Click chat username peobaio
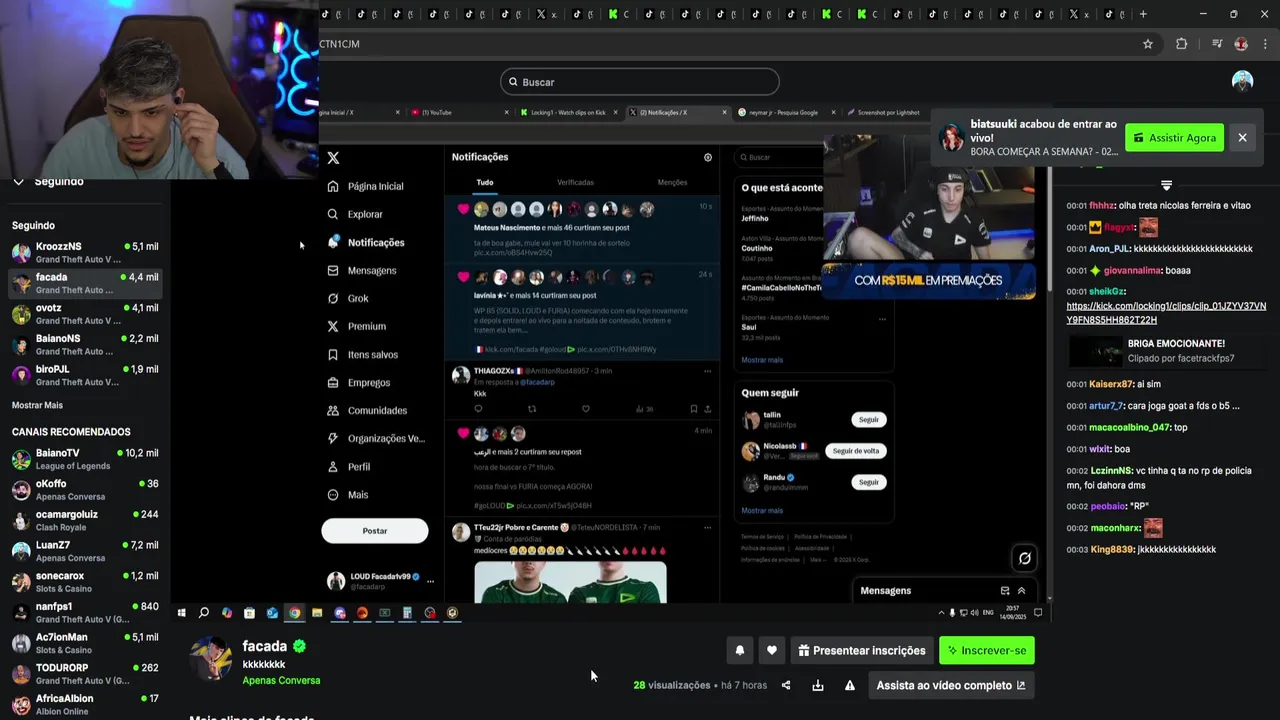The height and width of the screenshot is (720, 1280). point(1107,506)
